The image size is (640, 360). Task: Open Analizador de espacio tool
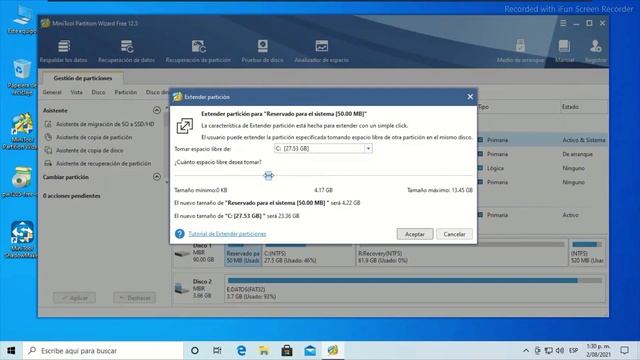(322, 51)
